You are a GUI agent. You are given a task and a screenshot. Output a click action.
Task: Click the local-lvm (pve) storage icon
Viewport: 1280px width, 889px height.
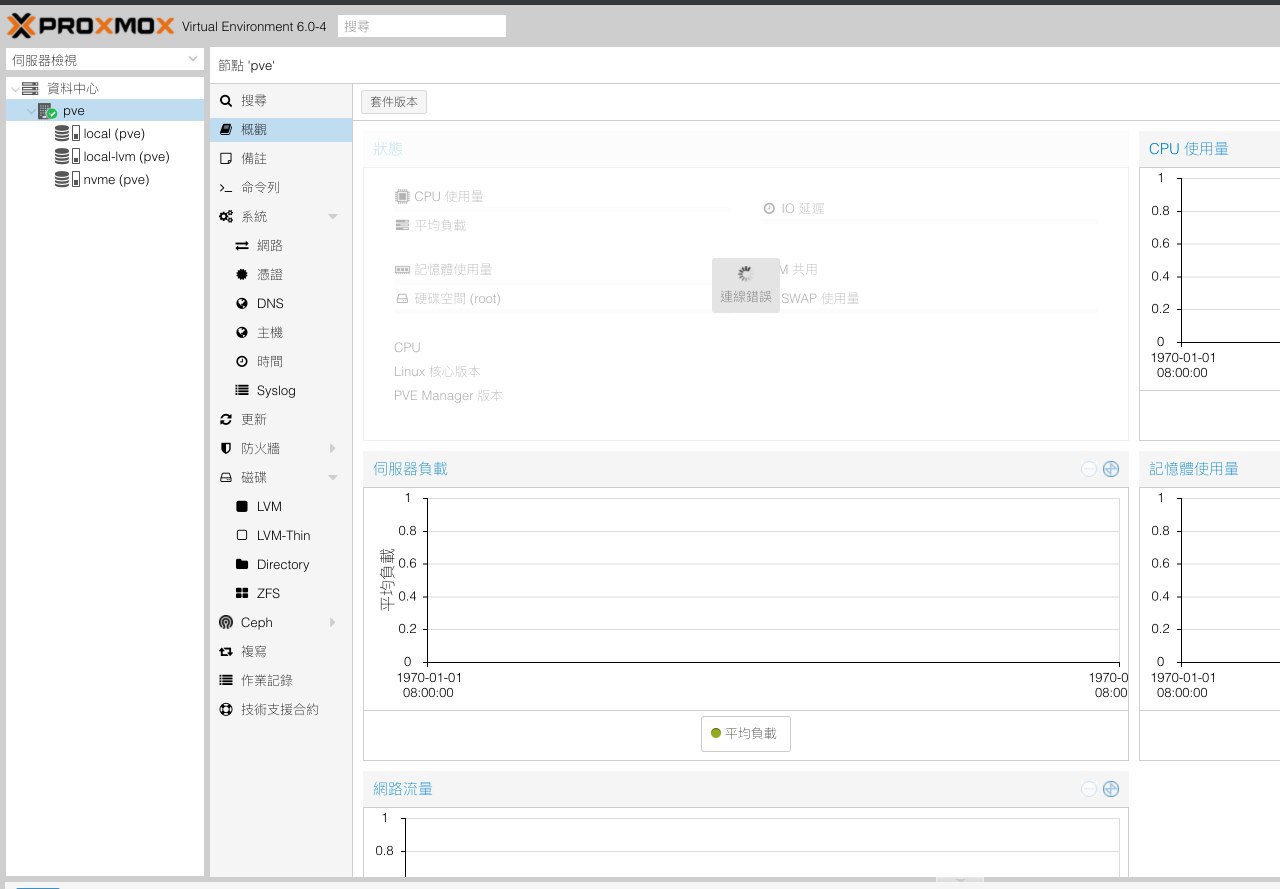[67, 157]
